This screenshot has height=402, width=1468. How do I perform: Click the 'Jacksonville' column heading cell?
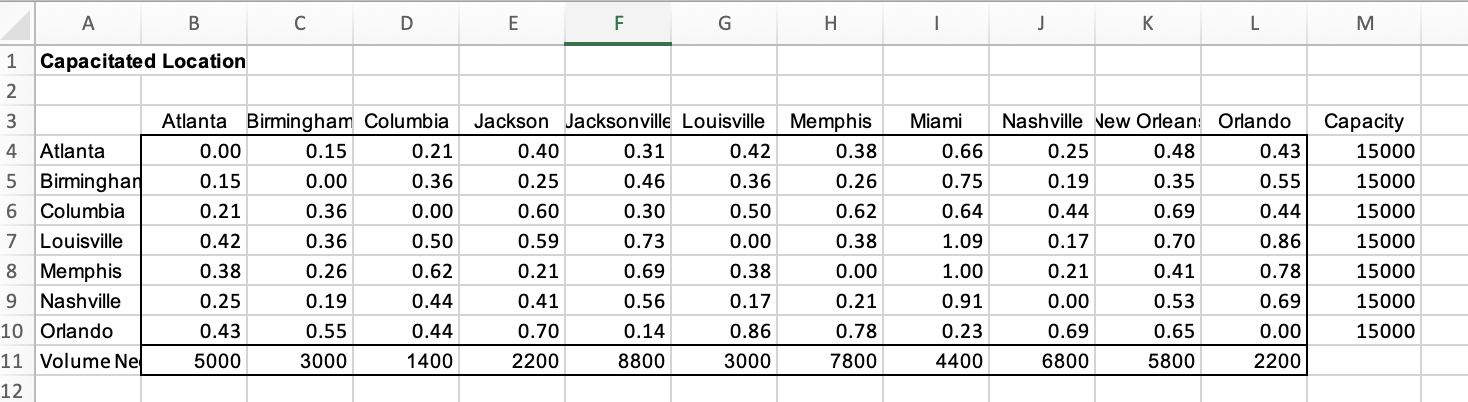pos(618,122)
